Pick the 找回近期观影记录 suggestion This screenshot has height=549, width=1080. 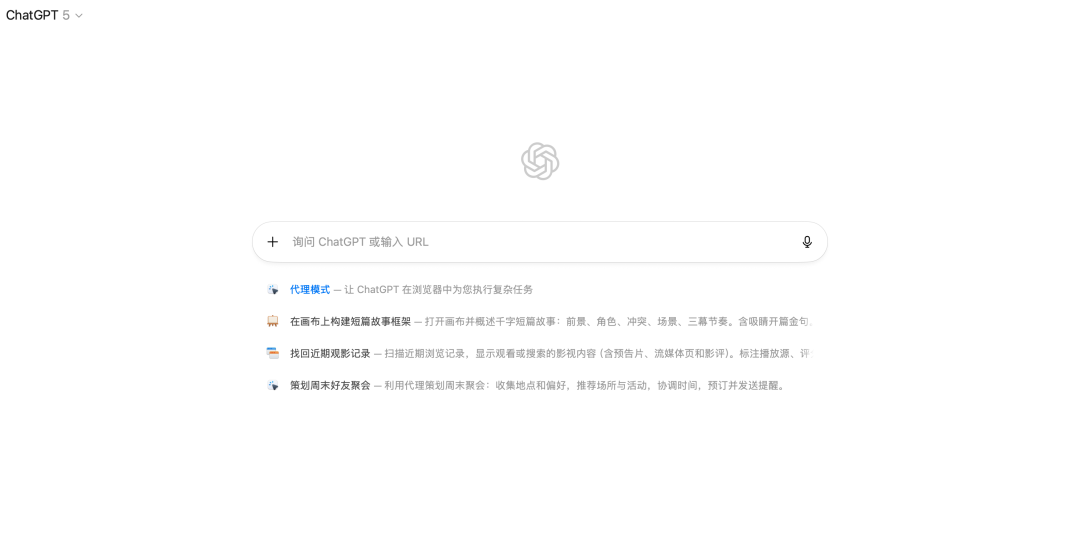(330, 353)
